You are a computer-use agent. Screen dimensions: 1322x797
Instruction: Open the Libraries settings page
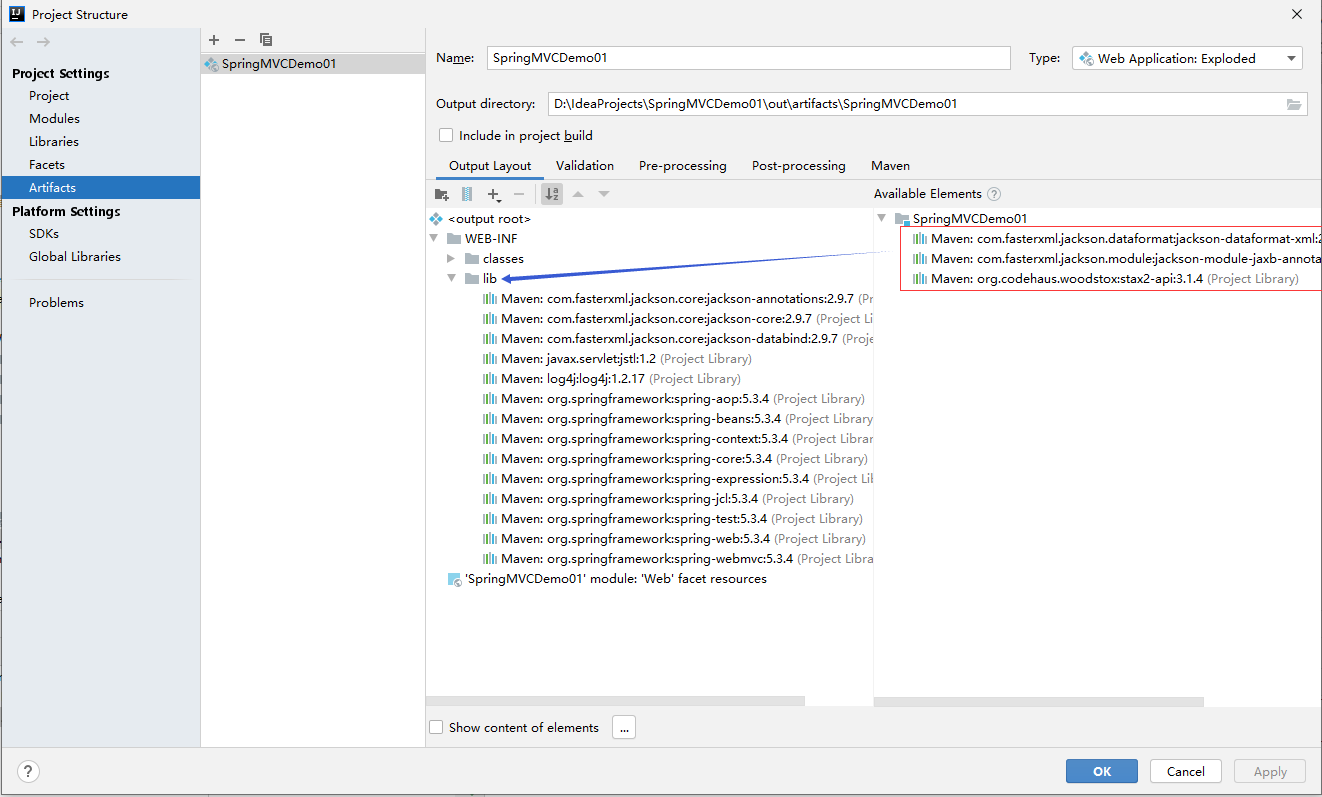[x=54, y=142]
